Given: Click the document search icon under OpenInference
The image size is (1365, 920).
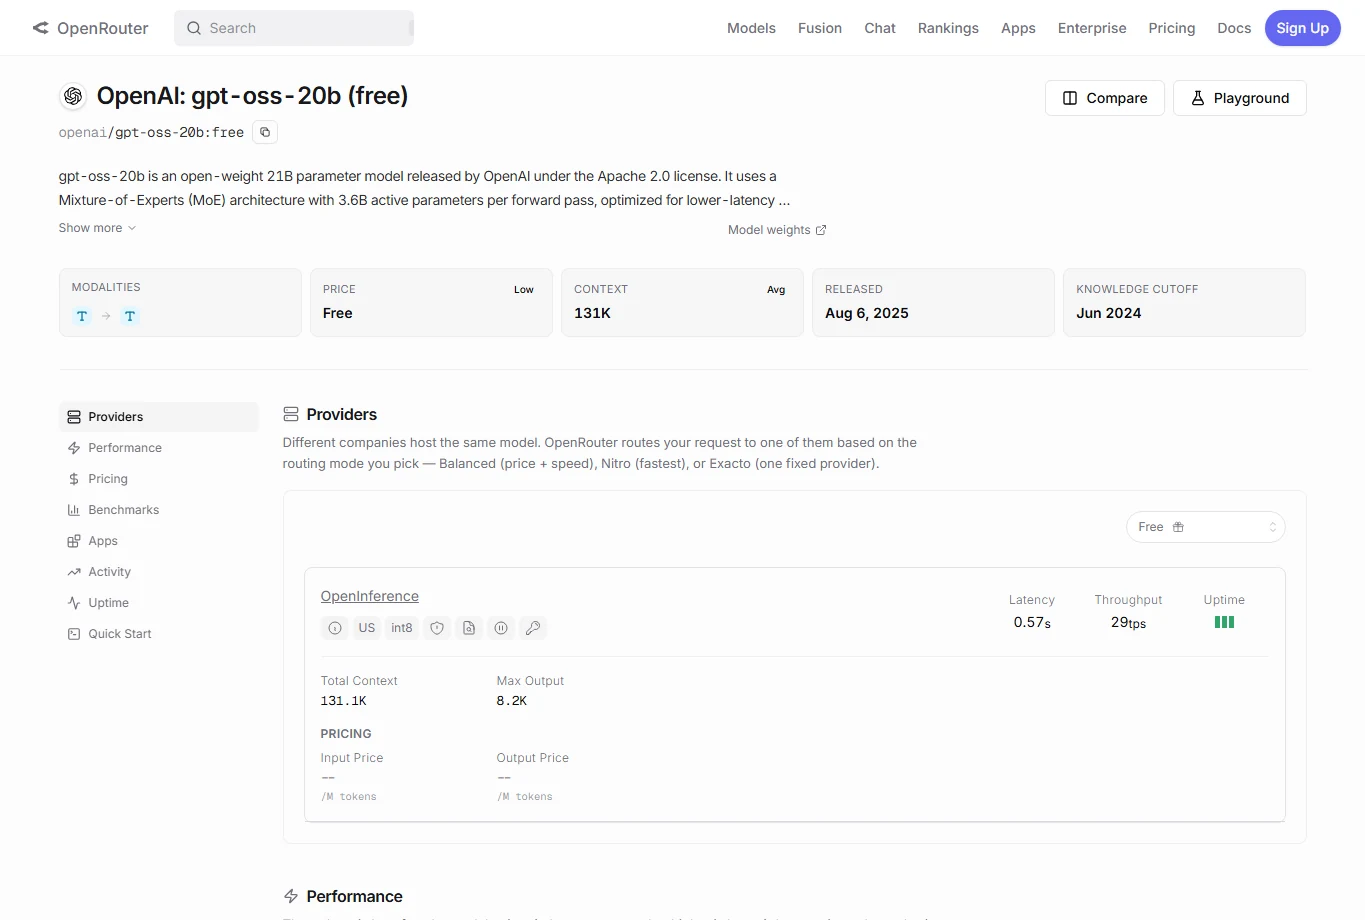Looking at the screenshot, I should coord(469,628).
